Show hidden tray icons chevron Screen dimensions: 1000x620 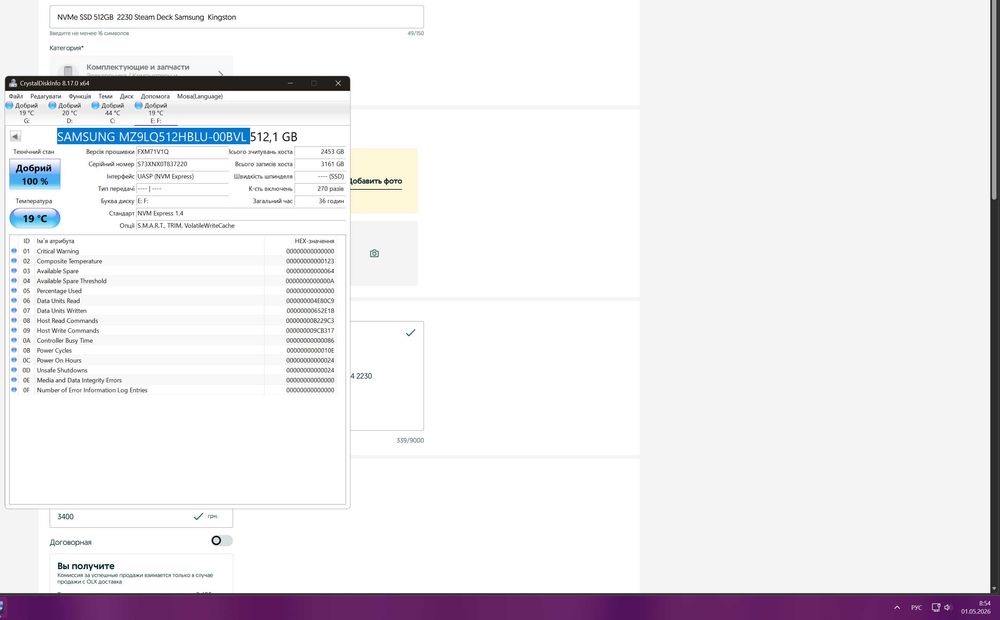tap(897, 607)
